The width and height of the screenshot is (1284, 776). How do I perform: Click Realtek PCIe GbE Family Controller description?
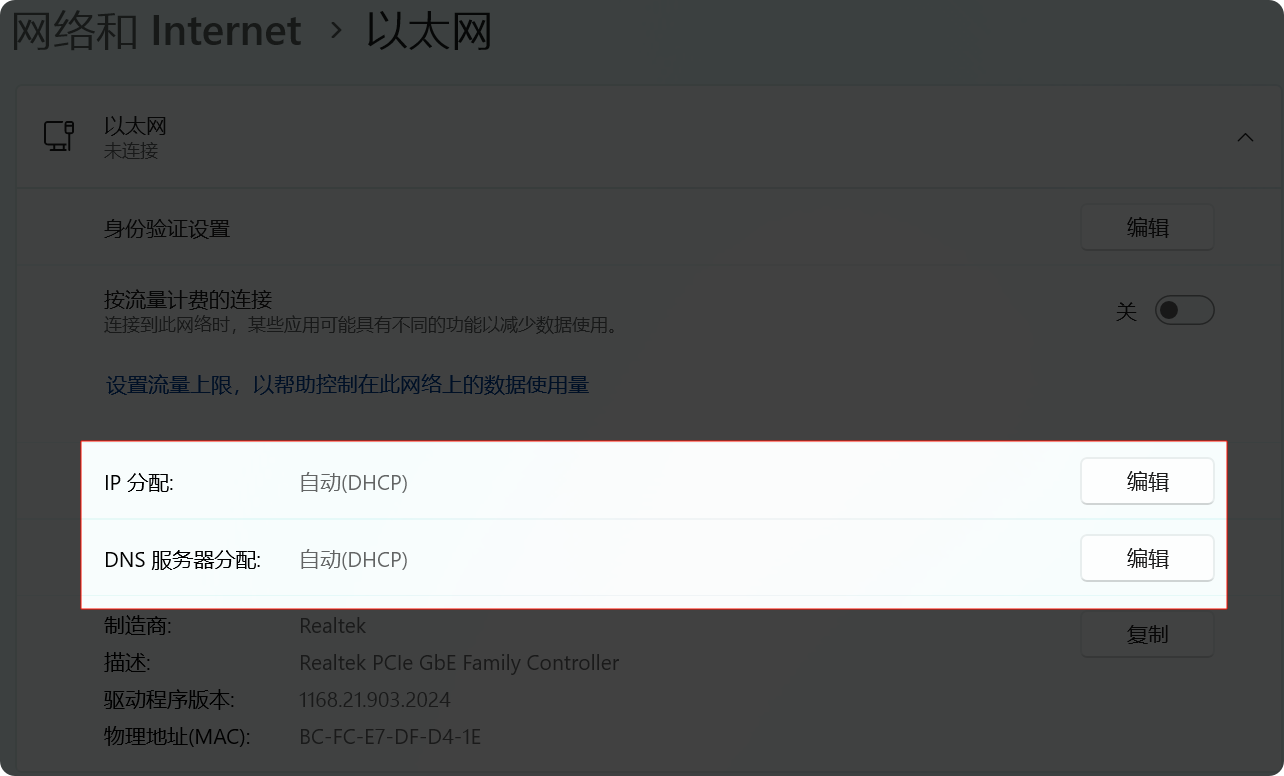[x=459, y=663]
